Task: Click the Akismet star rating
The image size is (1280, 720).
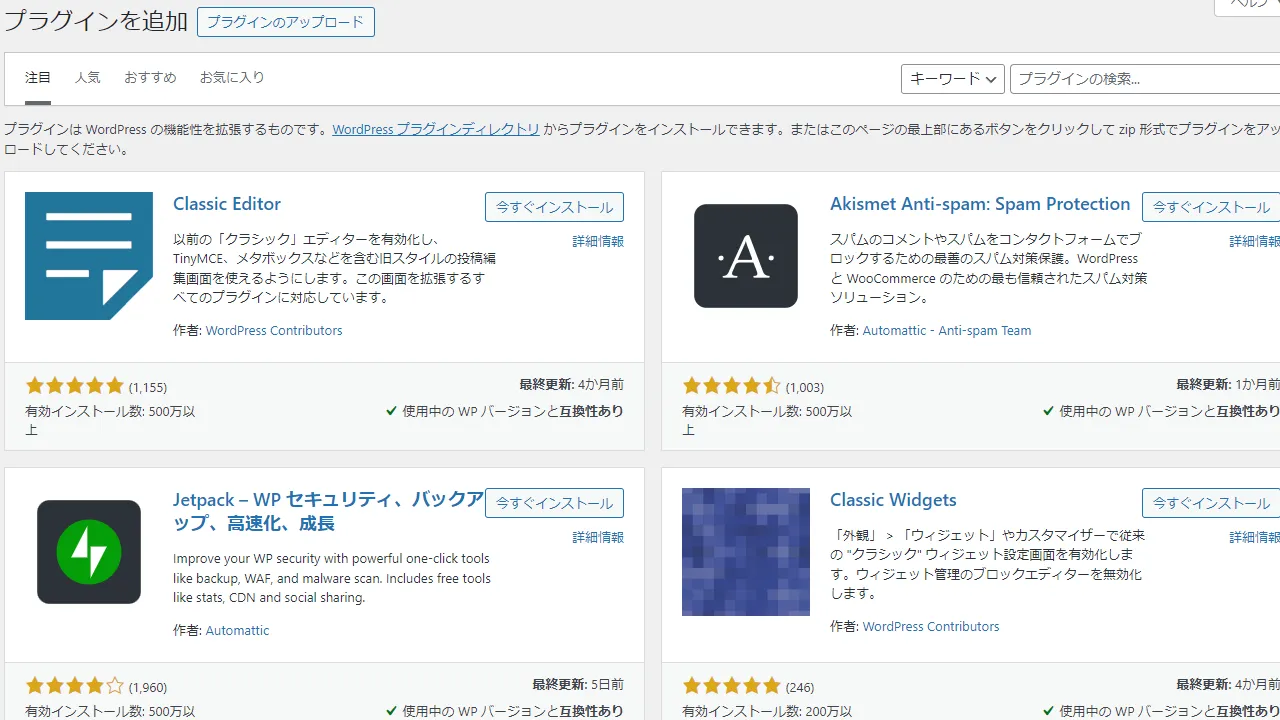Action: tap(731, 386)
